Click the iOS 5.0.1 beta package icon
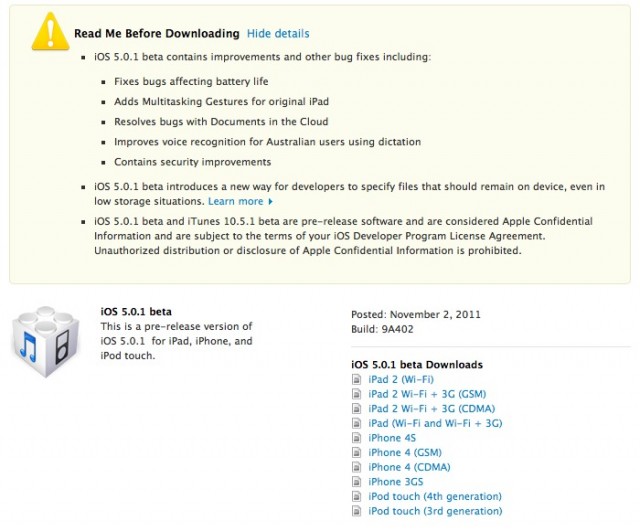The height and width of the screenshot is (531, 640). point(46,342)
